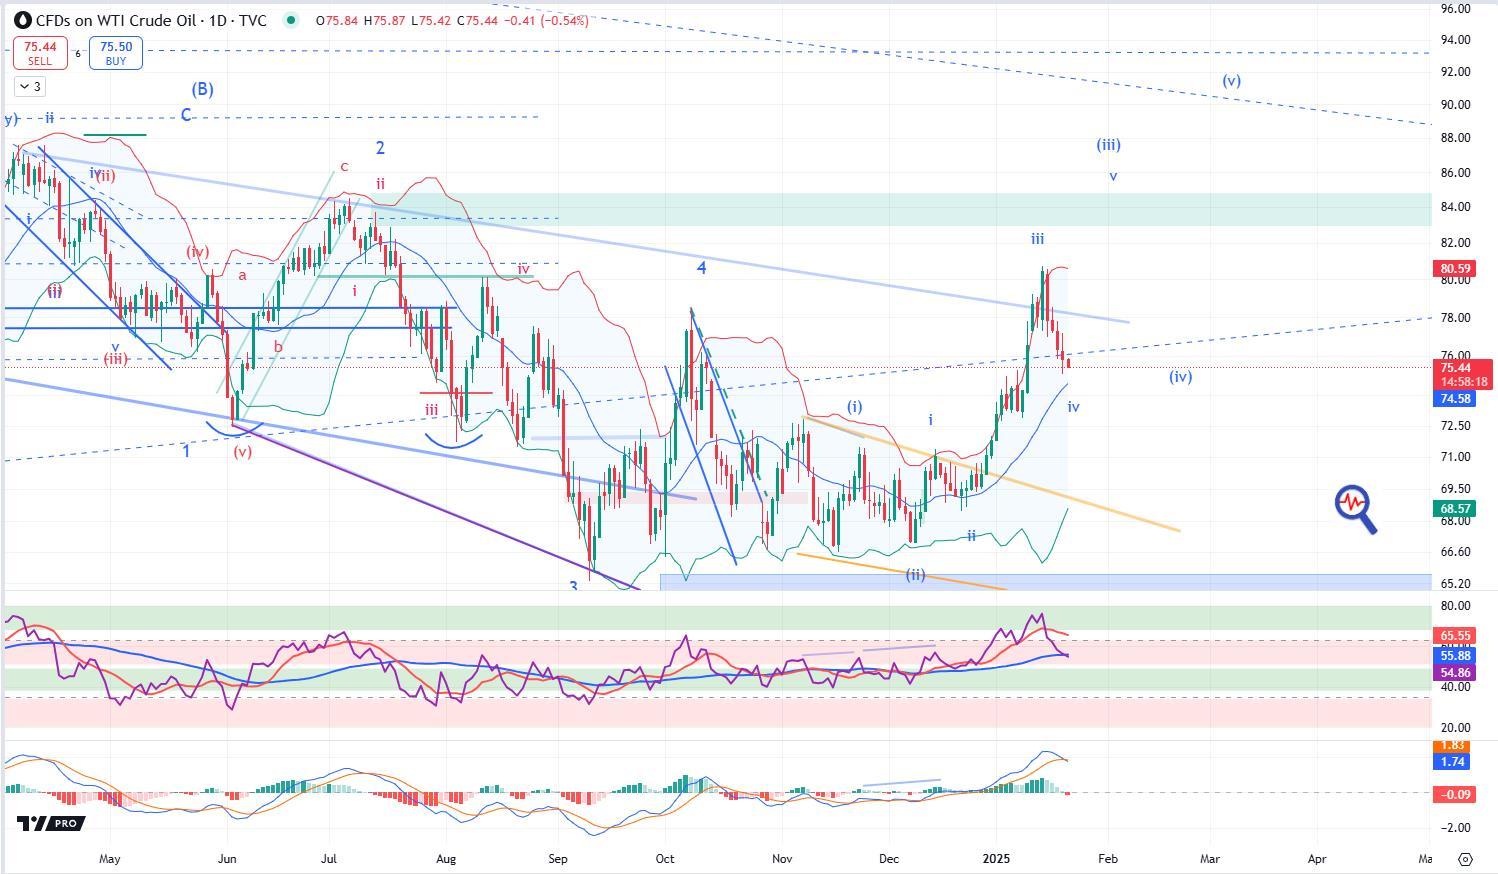Click the MACD value tag 1.74
The height and width of the screenshot is (874, 1498).
pyautogui.click(x=1453, y=762)
